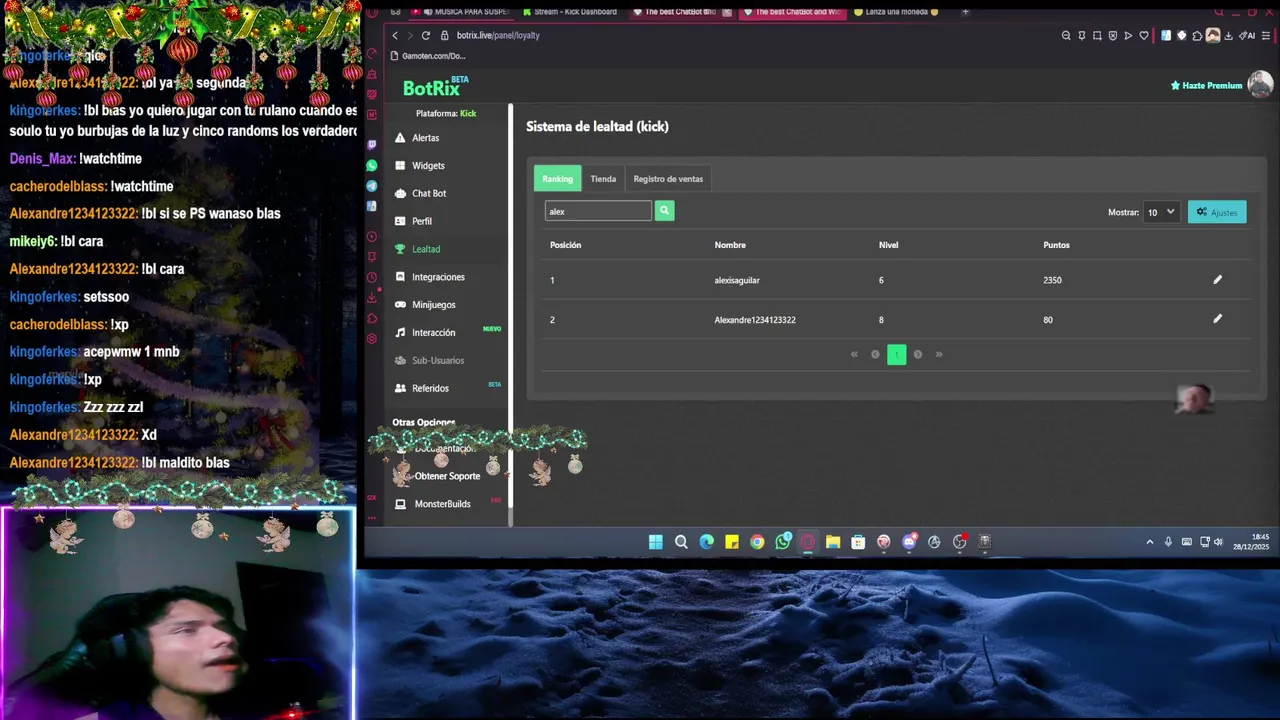Switch to the MUSICA PARA SUSPE browser tab
1280x720 pixels.
[463, 12]
